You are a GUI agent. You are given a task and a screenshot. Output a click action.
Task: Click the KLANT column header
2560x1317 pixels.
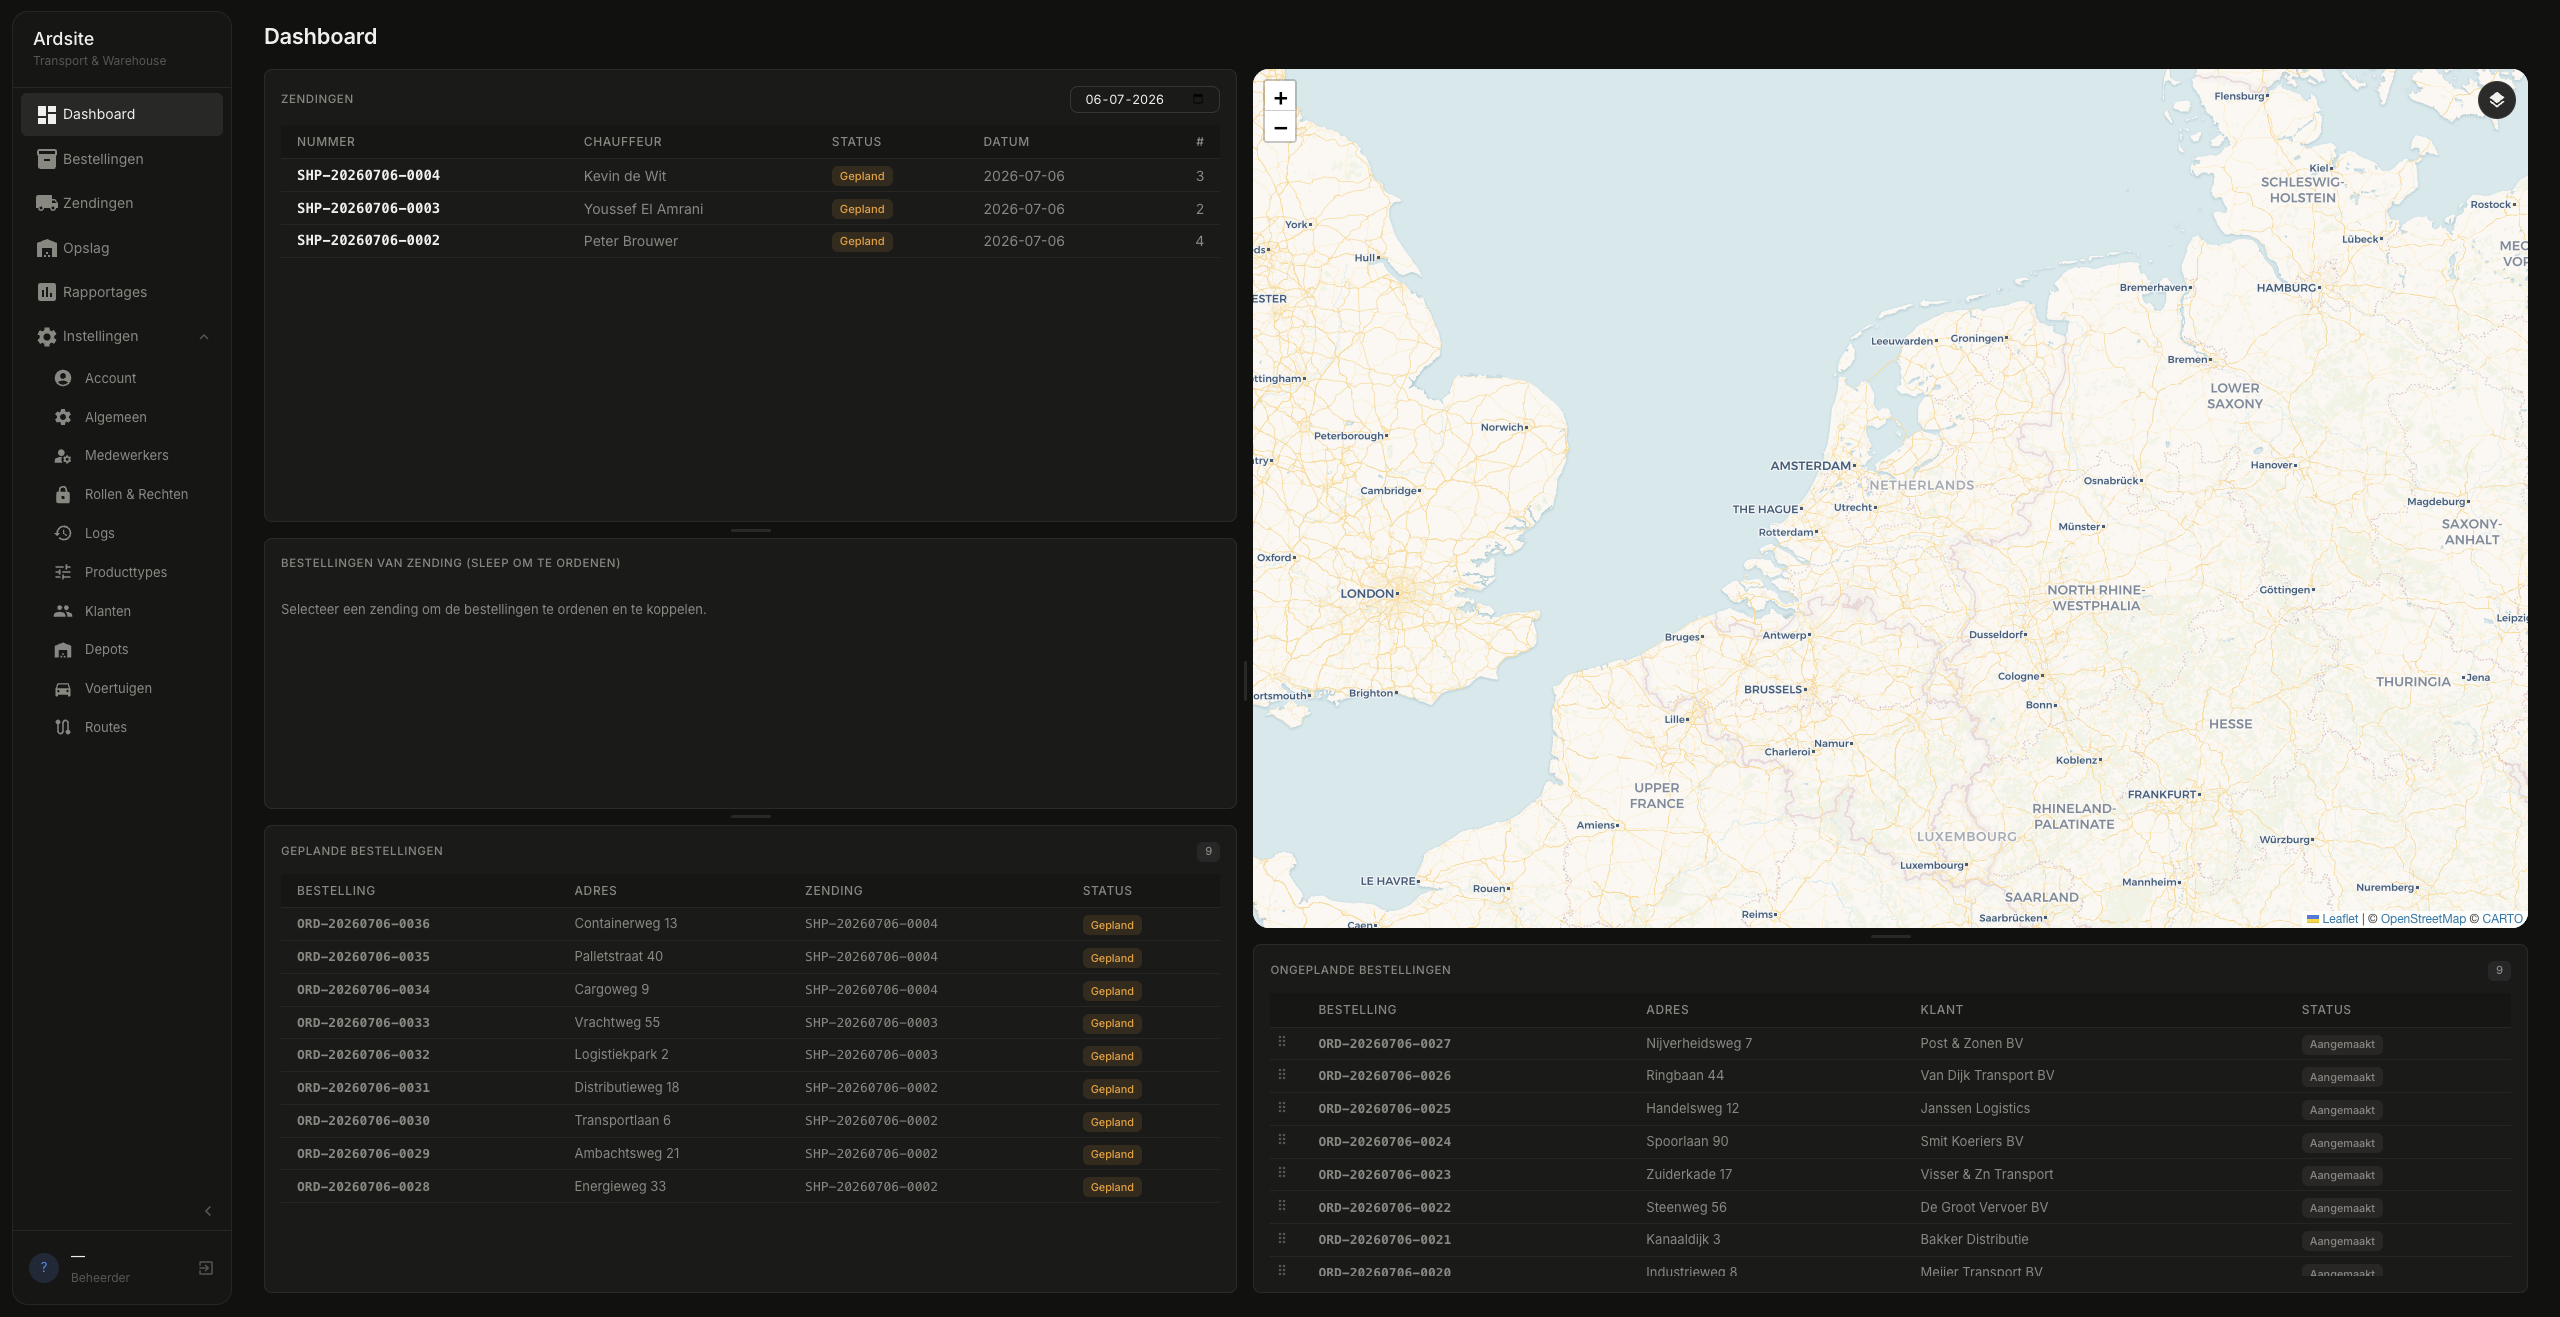(x=1941, y=1010)
